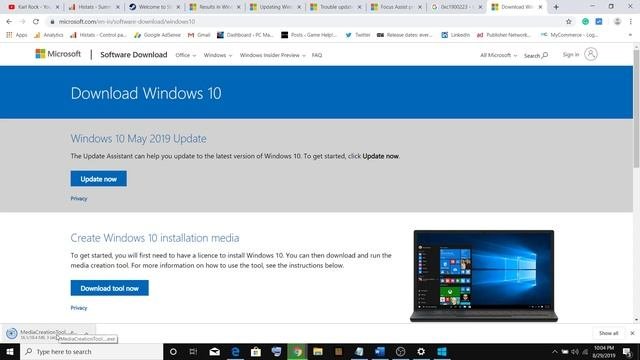The image size is (640, 360).
Task: Expand the All Microsoft dropdown
Action: (498, 55)
